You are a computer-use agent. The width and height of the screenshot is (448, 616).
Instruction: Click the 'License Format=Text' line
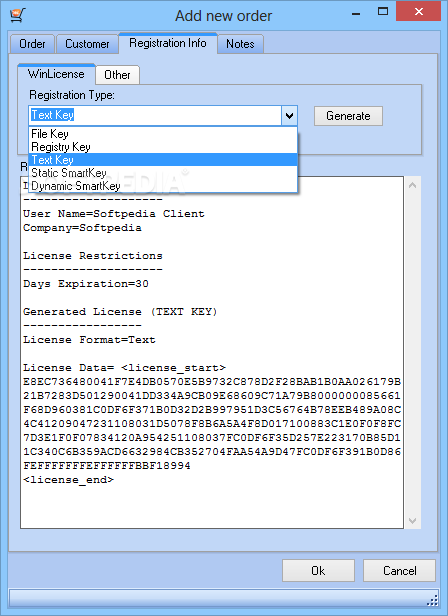point(89,340)
